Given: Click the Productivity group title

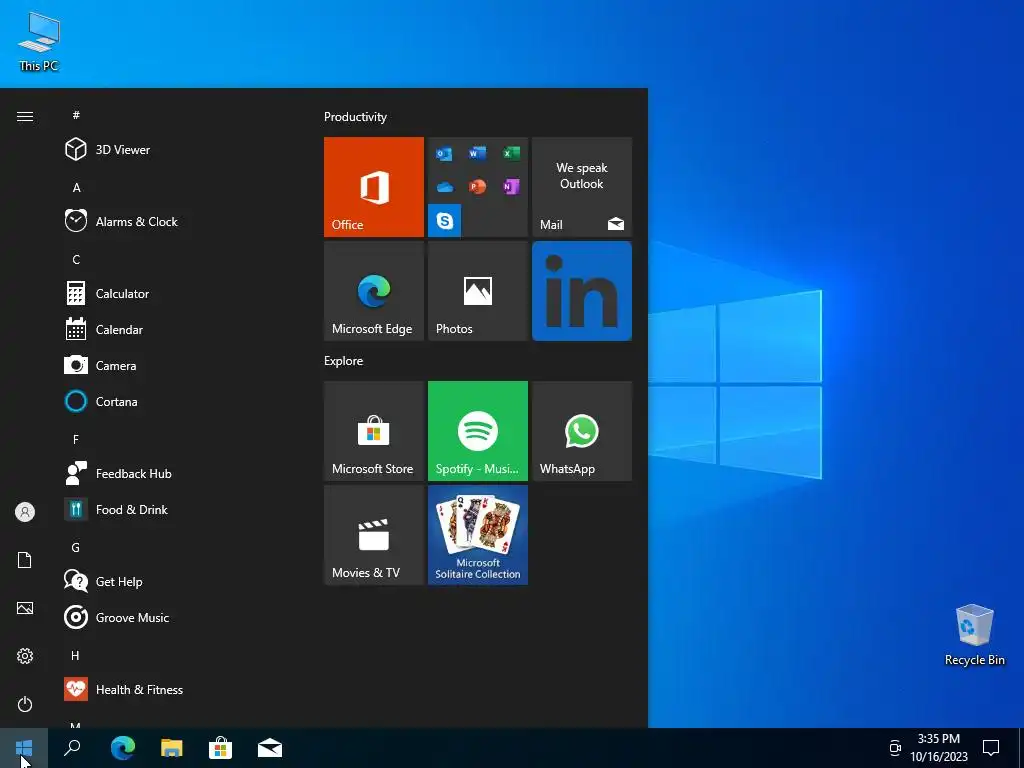Looking at the screenshot, I should click(355, 117).
